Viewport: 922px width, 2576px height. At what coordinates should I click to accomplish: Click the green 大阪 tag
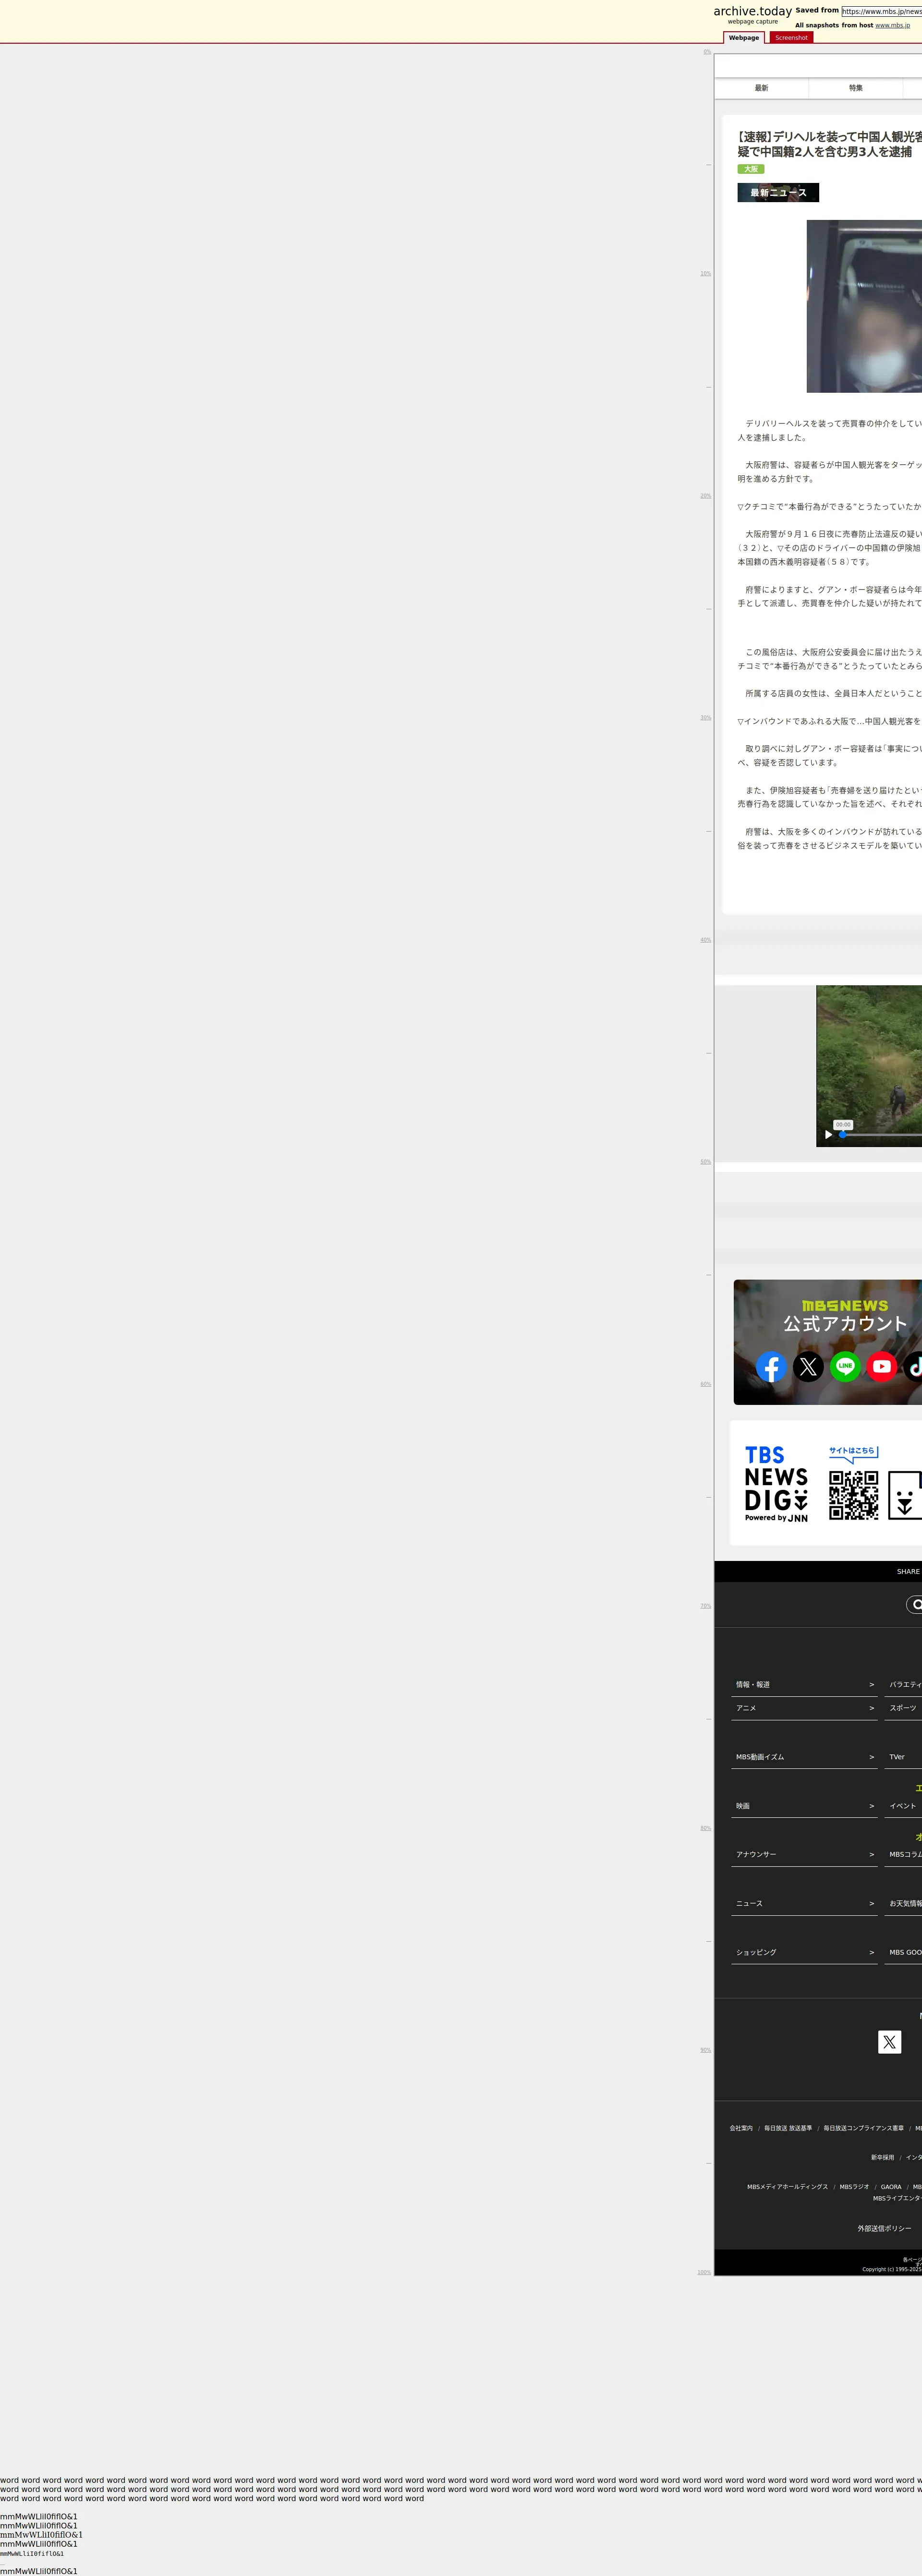tap(750, 169)
